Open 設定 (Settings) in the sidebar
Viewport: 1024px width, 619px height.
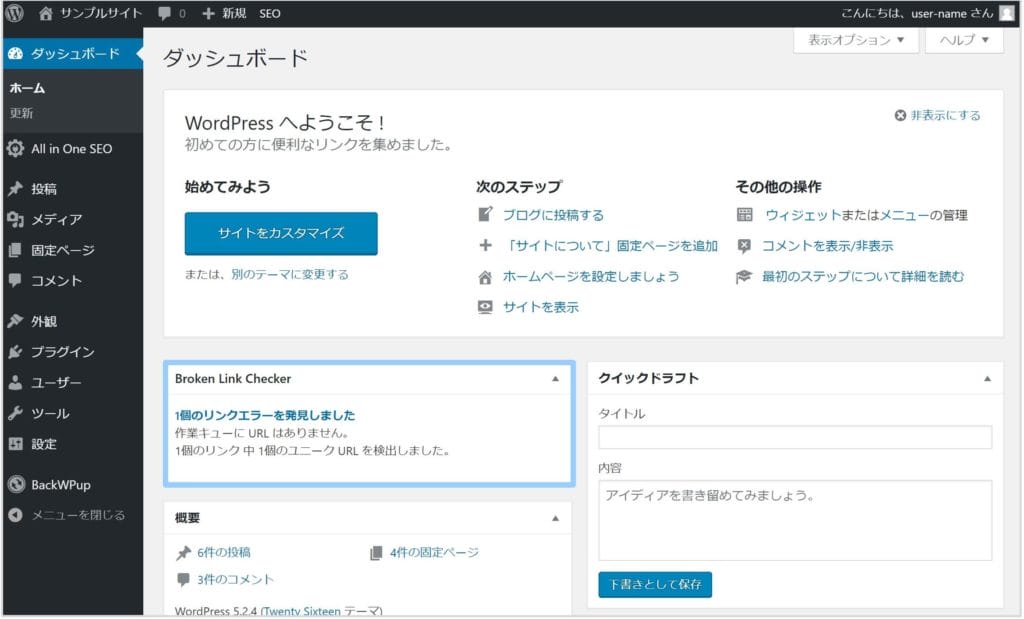(43, 443)
